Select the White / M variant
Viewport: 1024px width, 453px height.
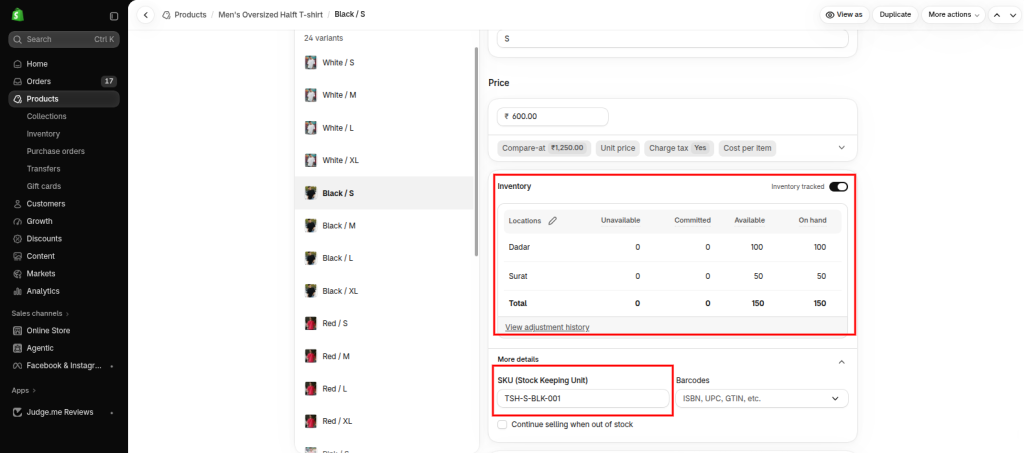384,95
